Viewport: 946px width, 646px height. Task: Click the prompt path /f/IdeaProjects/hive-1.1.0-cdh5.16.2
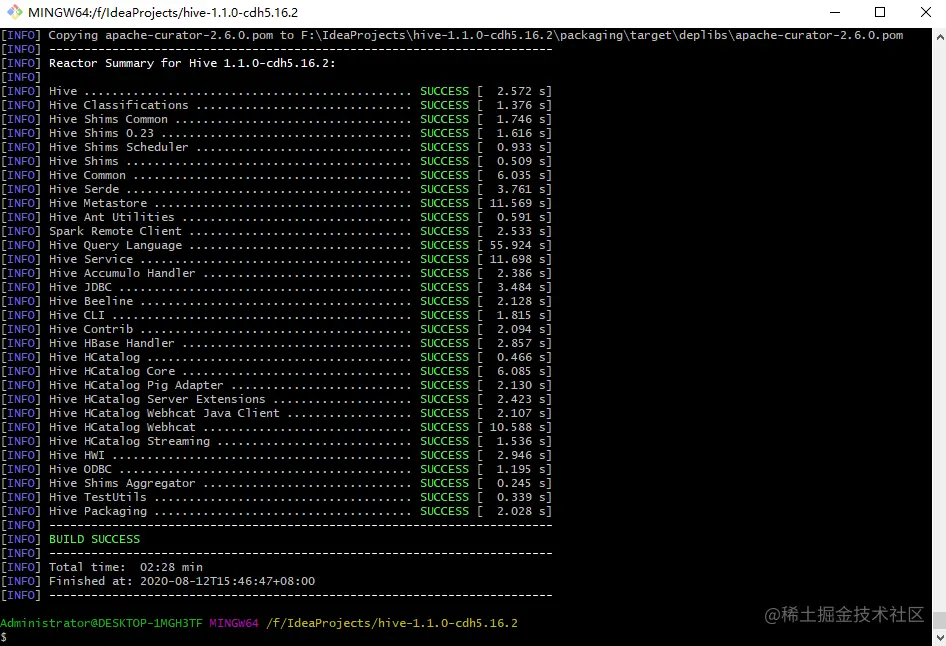(x=392, y=623)
